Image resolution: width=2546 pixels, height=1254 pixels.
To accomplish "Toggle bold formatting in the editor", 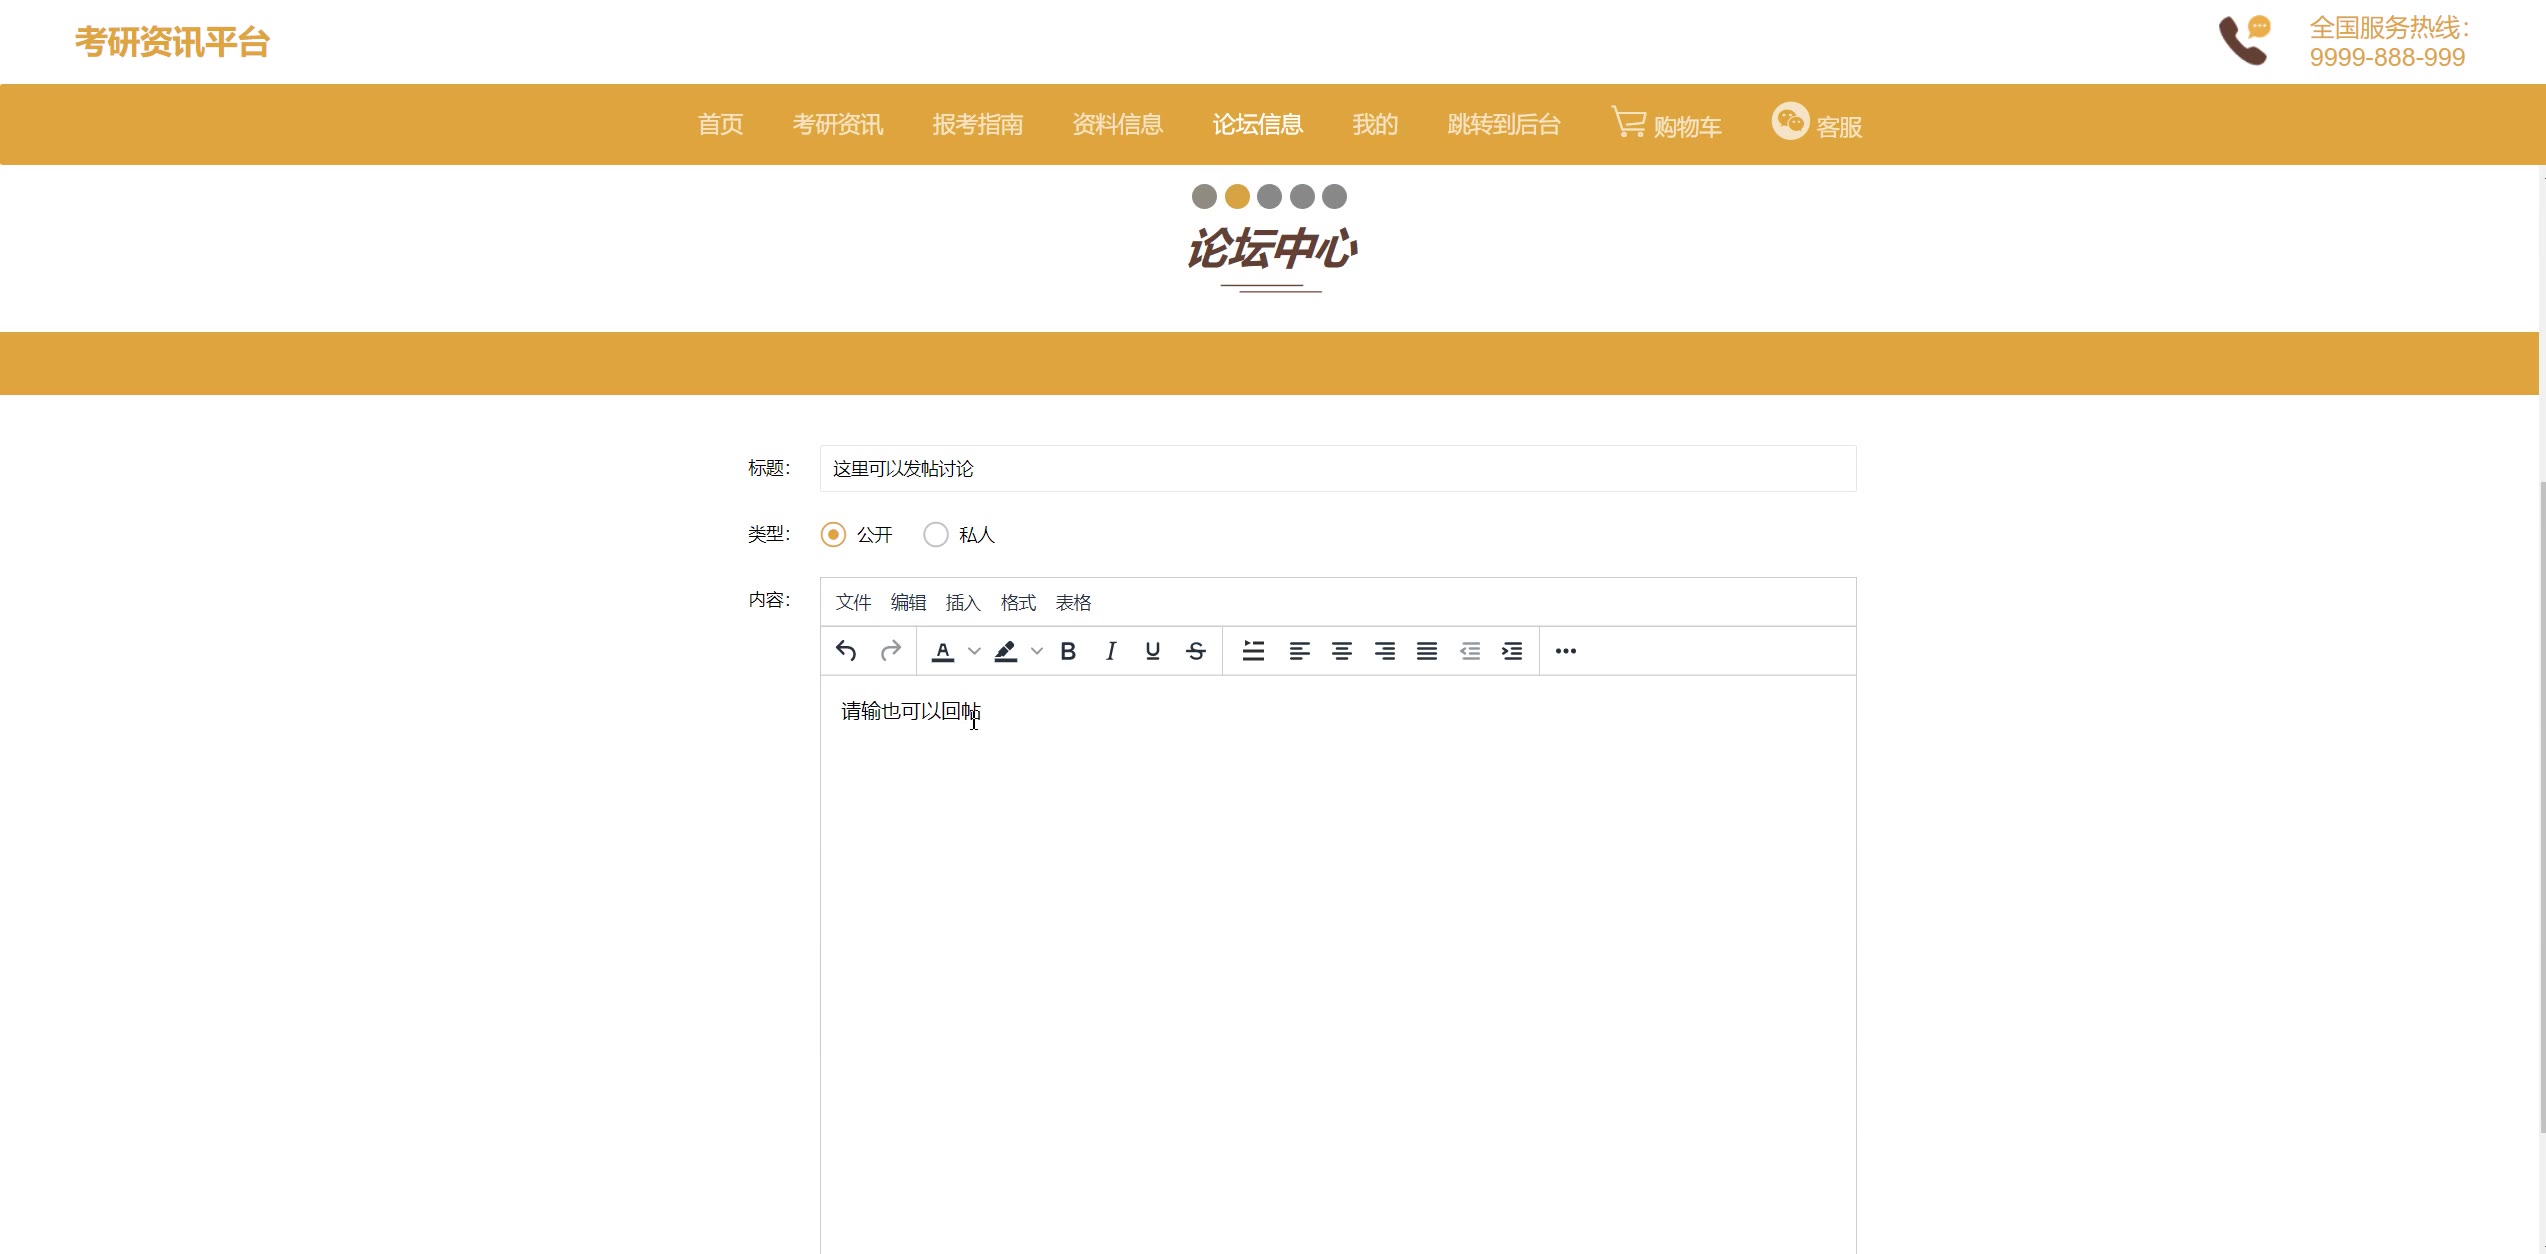I will pos(1068,651).
